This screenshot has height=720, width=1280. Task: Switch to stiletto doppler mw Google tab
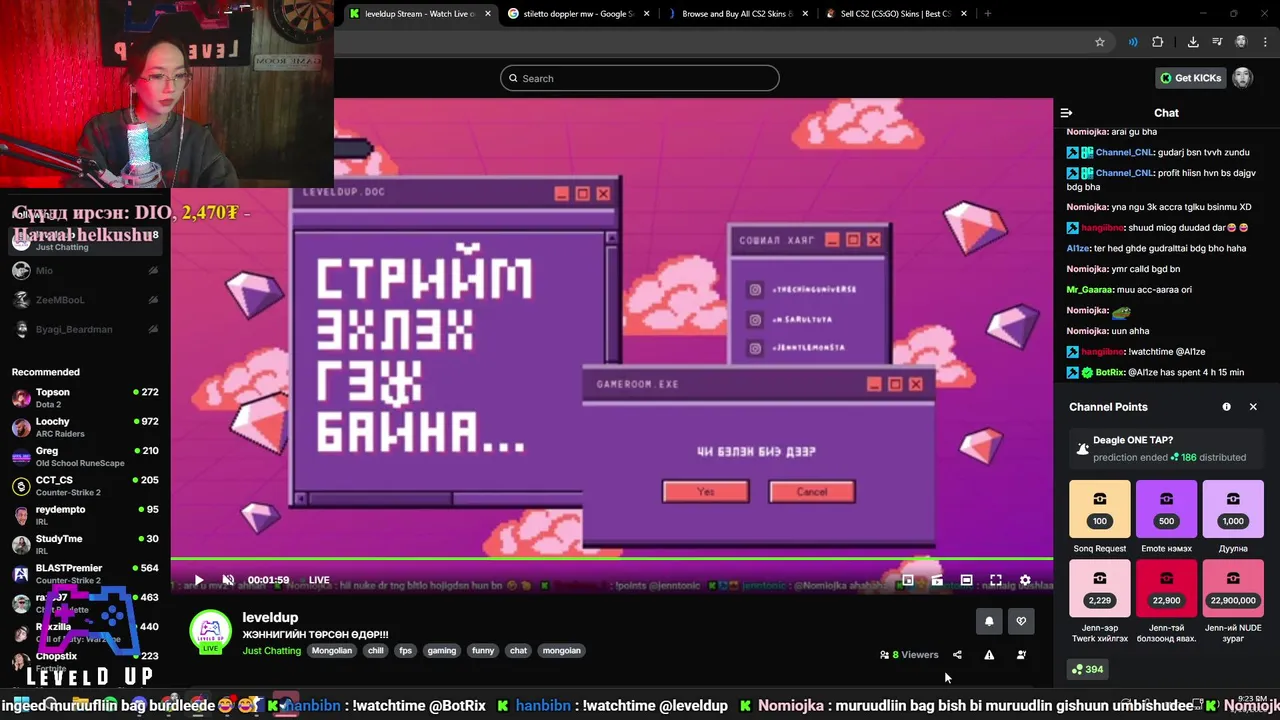tap(578, 14)
